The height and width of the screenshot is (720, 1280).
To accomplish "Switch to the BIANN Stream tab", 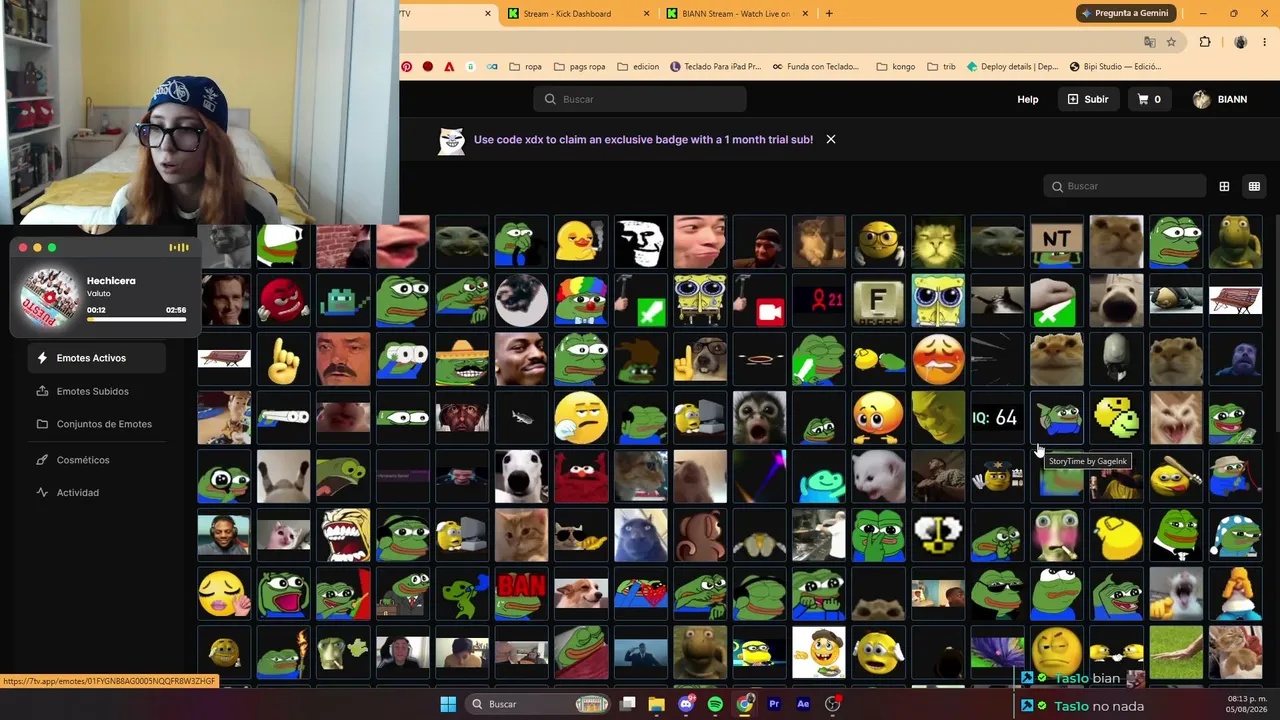I will [x=735, y=14].
